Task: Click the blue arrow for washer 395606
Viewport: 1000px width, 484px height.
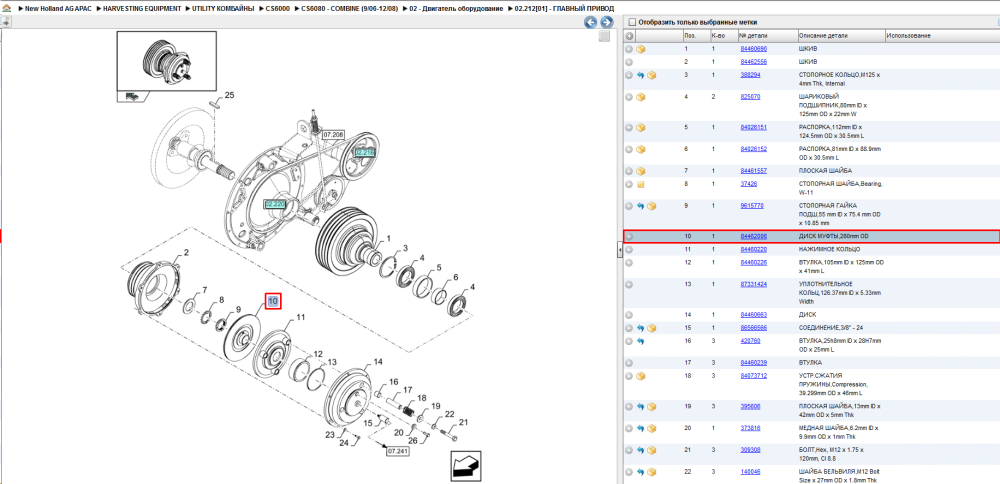Action: (641, 406)
